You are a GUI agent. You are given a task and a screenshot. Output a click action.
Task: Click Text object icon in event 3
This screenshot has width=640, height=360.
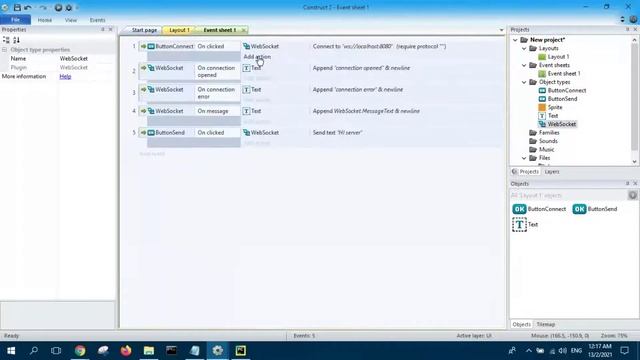[246, 90]
